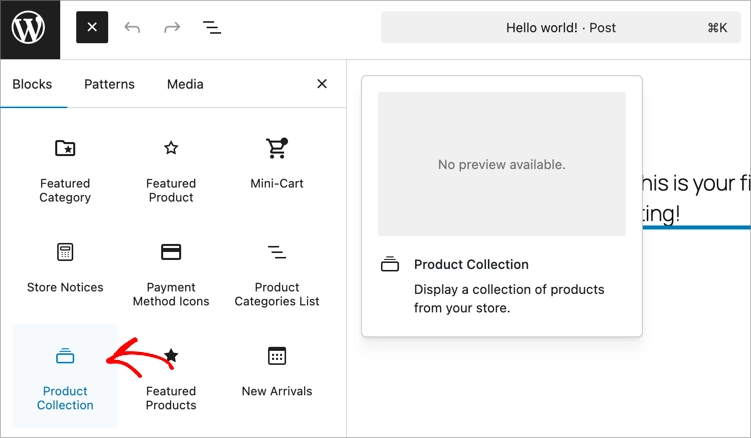Insert the Store Notices block
The width and height of the screenshot is (751, 438).
[65, 272]
